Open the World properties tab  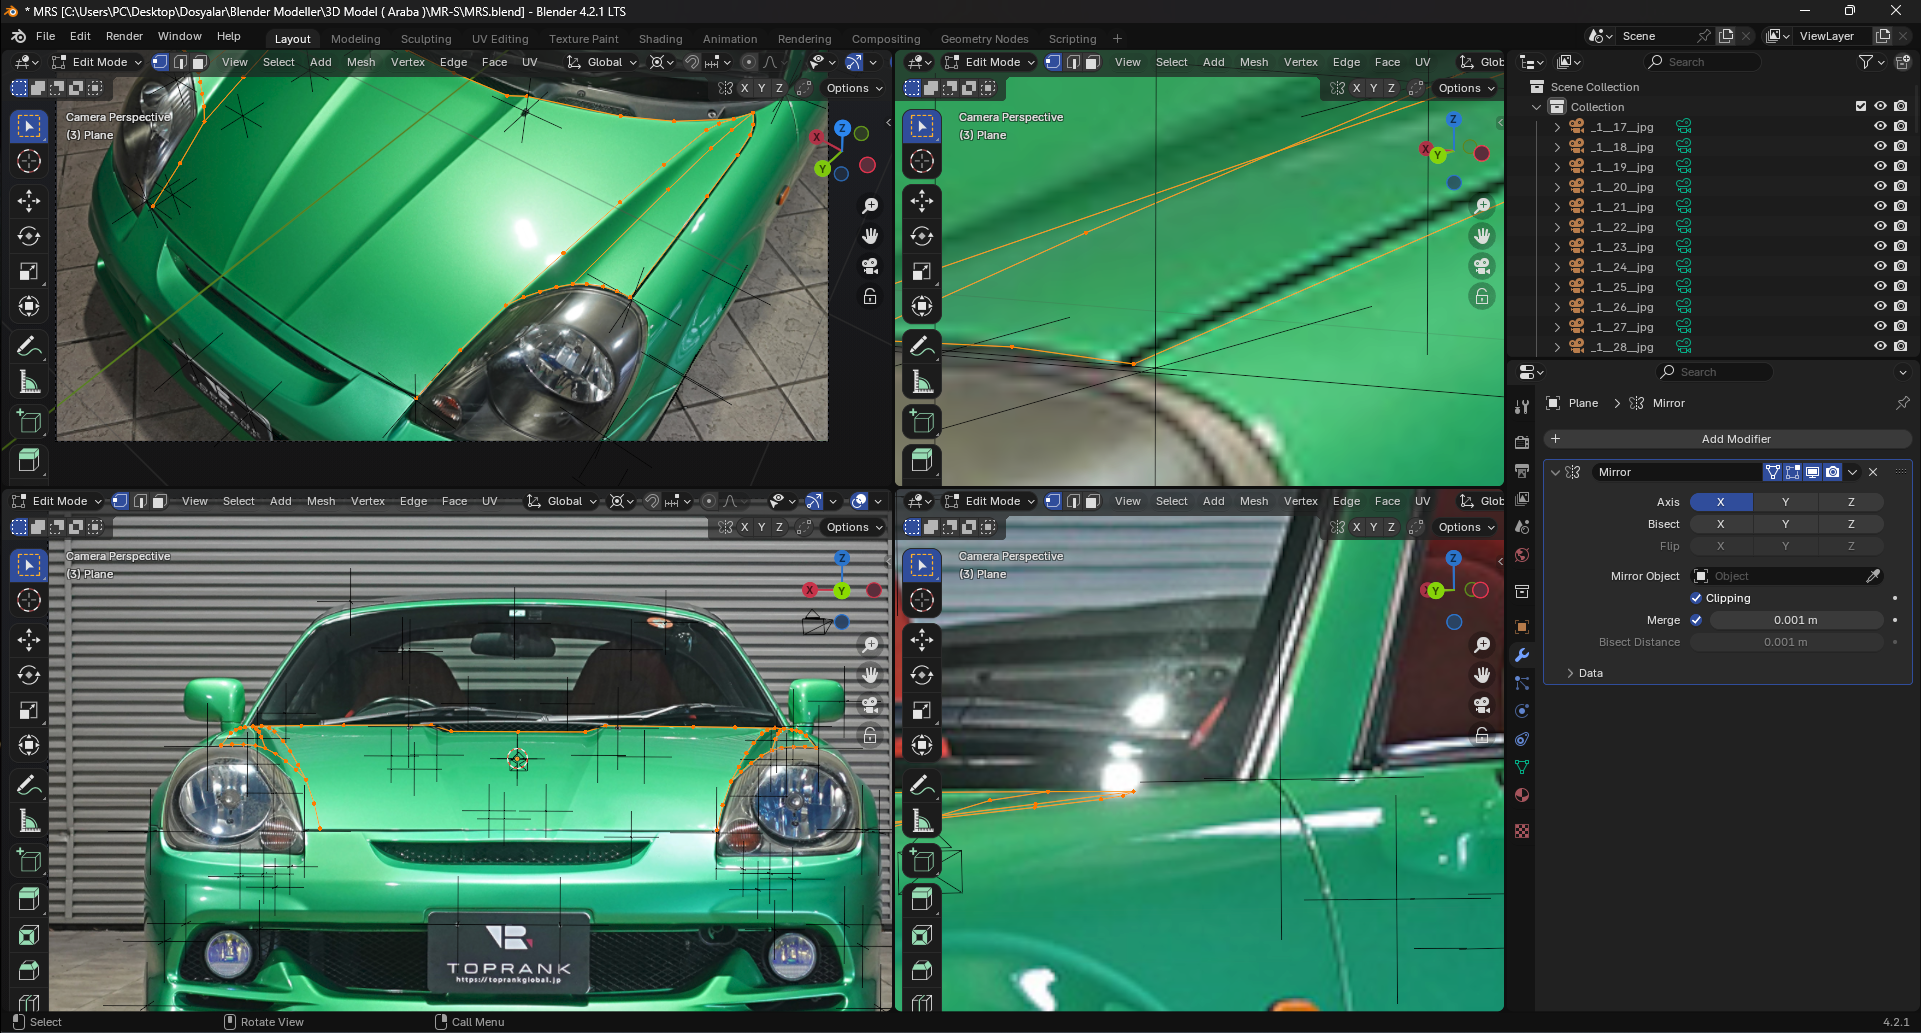click(x=1522, y=555)
